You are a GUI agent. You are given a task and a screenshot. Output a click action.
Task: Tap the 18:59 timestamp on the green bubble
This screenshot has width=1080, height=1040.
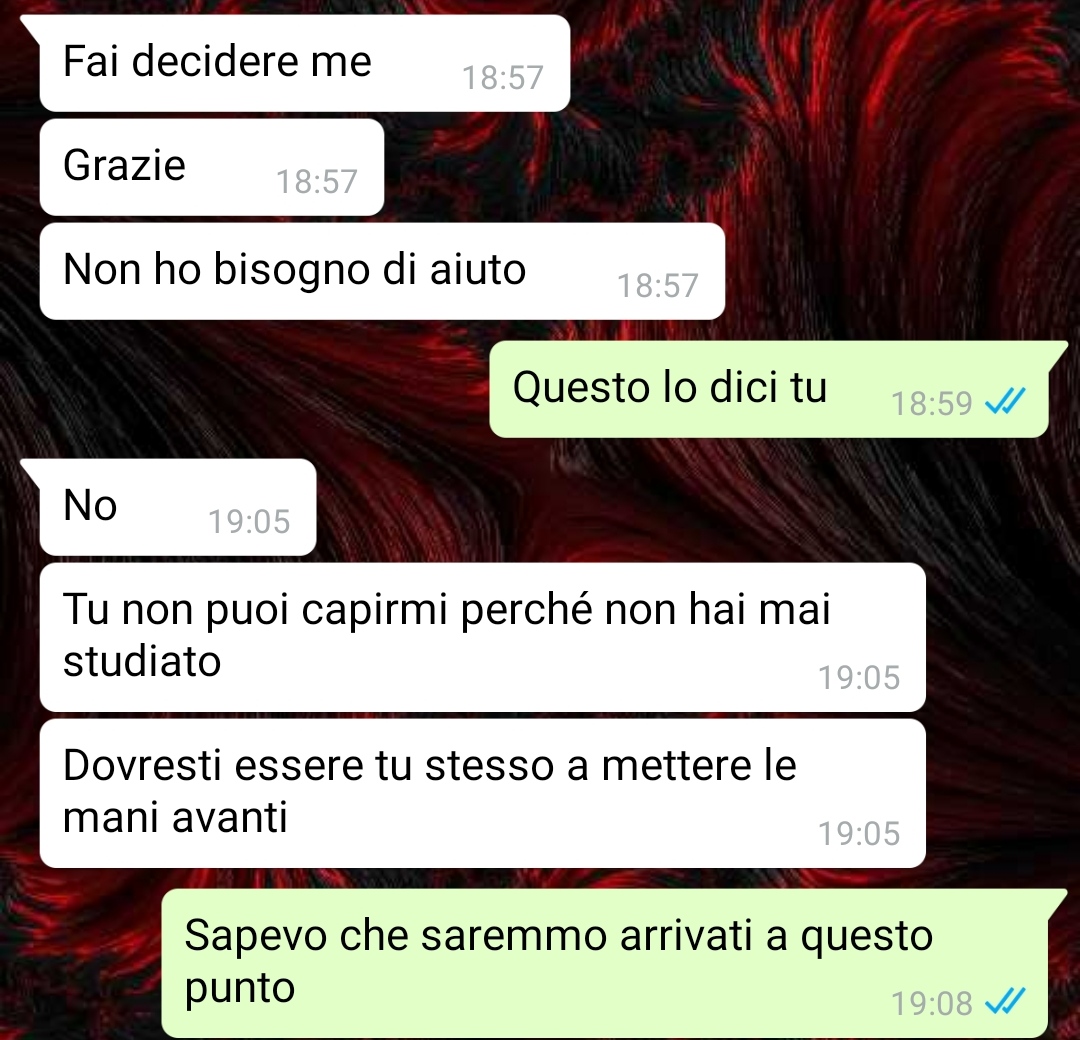(x=931, y=403)
